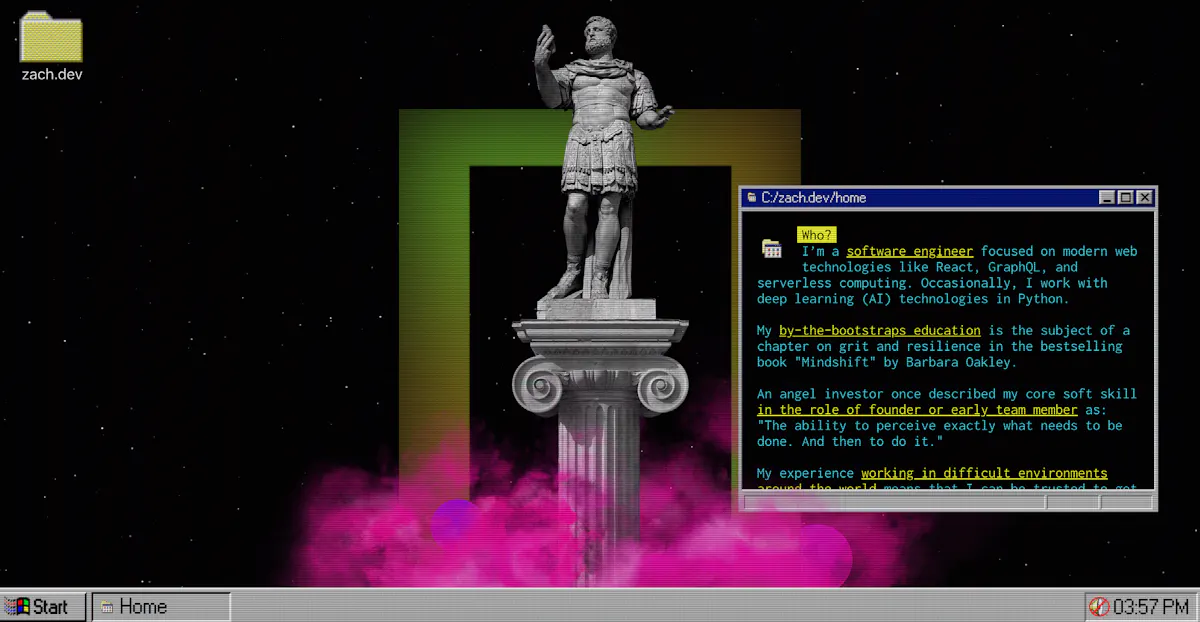This screenshot has width=1200, height=622.
Task: Close the C:/zach.dev/home window
Action: [x=1144, y=198]
